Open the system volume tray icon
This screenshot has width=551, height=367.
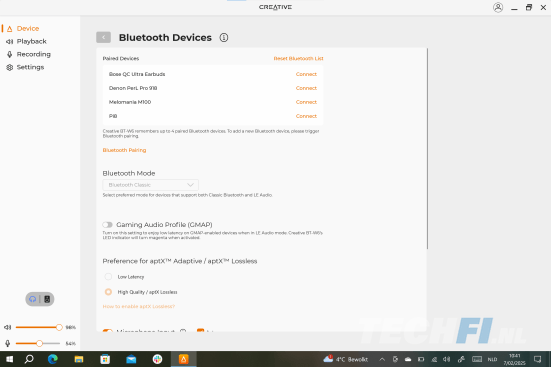coord(447,359)
